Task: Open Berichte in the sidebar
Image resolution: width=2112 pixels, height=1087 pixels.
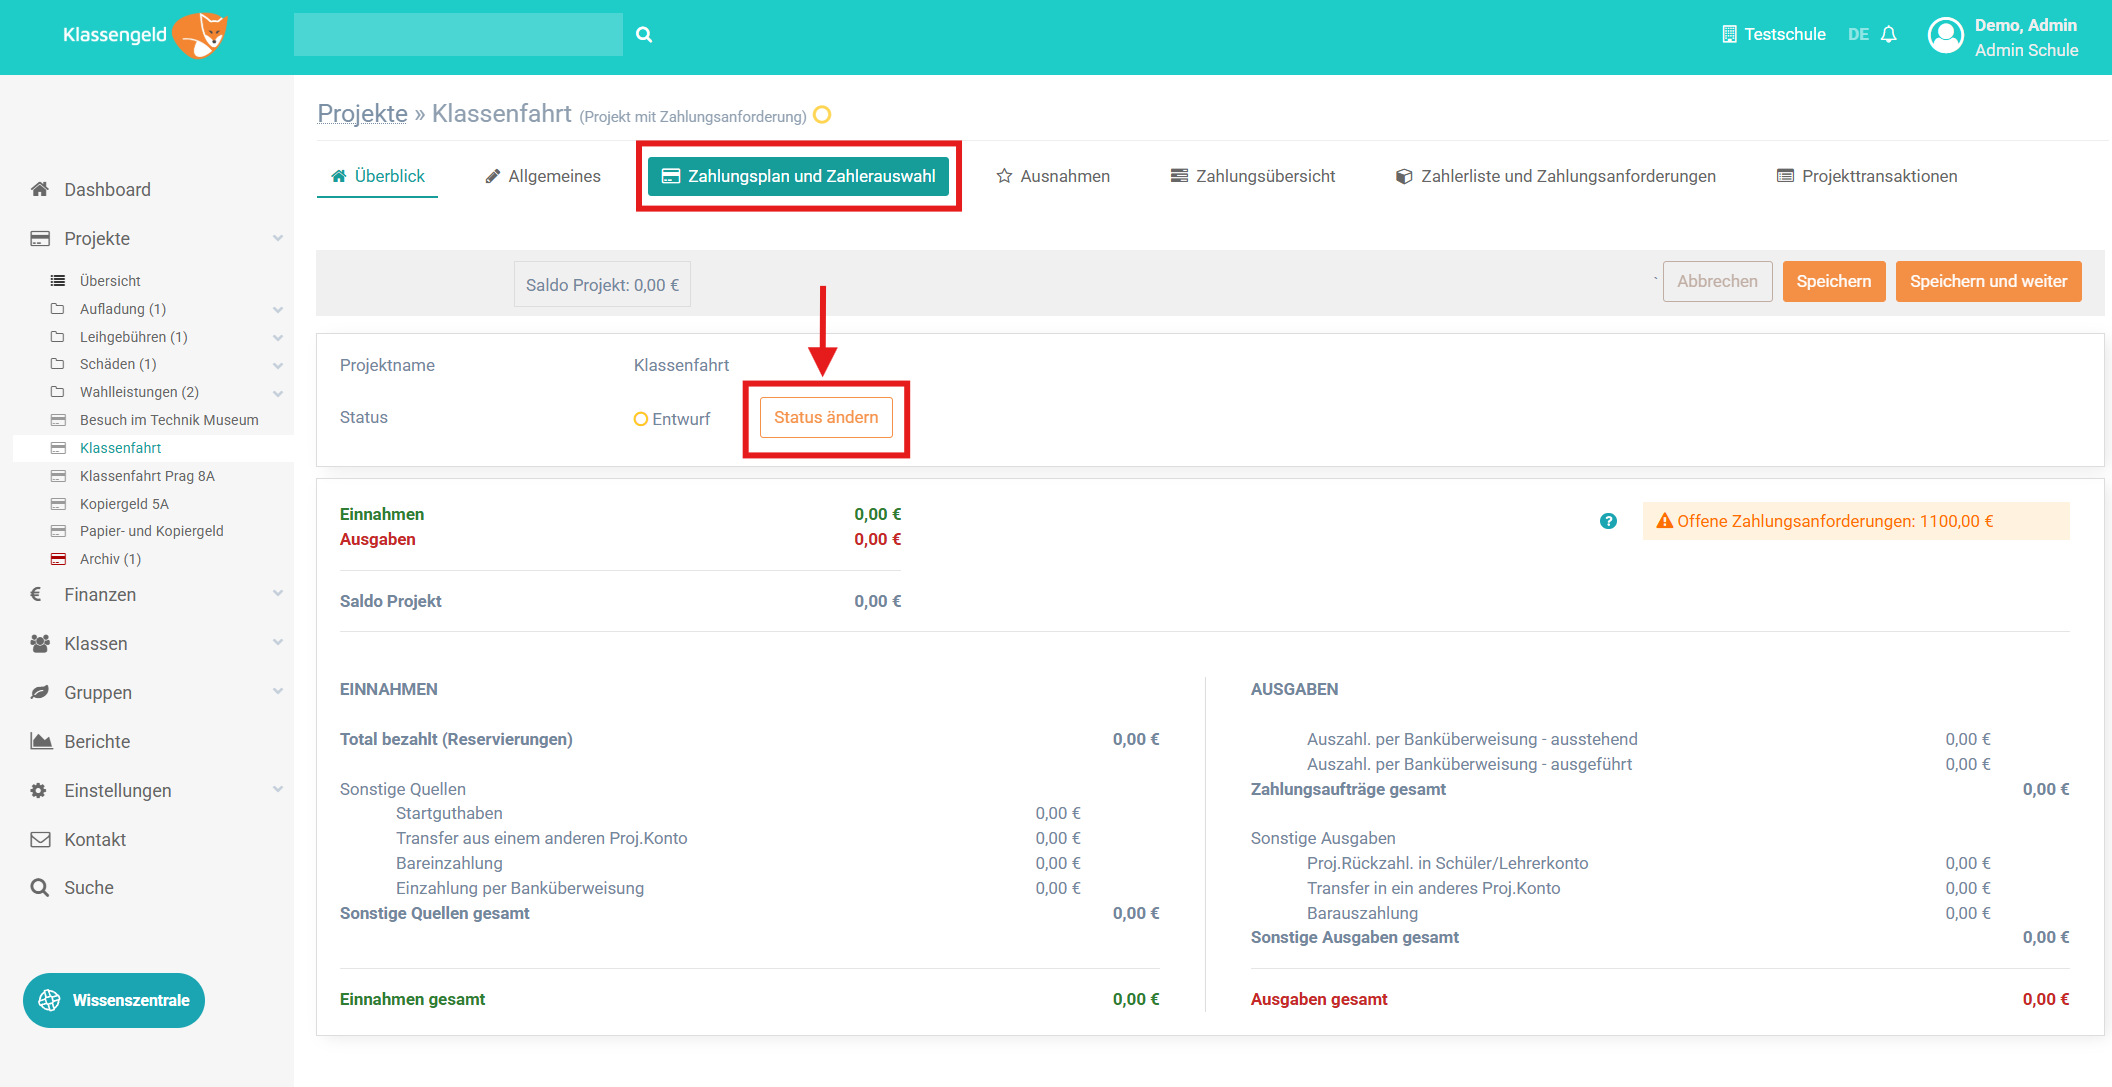Action: pos(97,742)
